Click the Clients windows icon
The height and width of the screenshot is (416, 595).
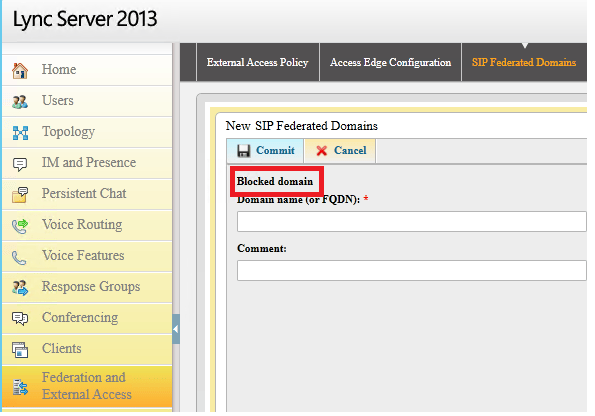coord(20,350)
